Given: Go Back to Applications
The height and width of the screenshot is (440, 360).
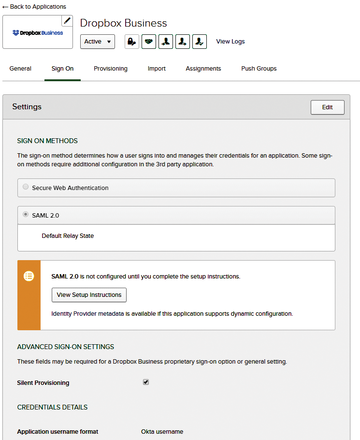Looking at the screenshot, I should (34, 7).
